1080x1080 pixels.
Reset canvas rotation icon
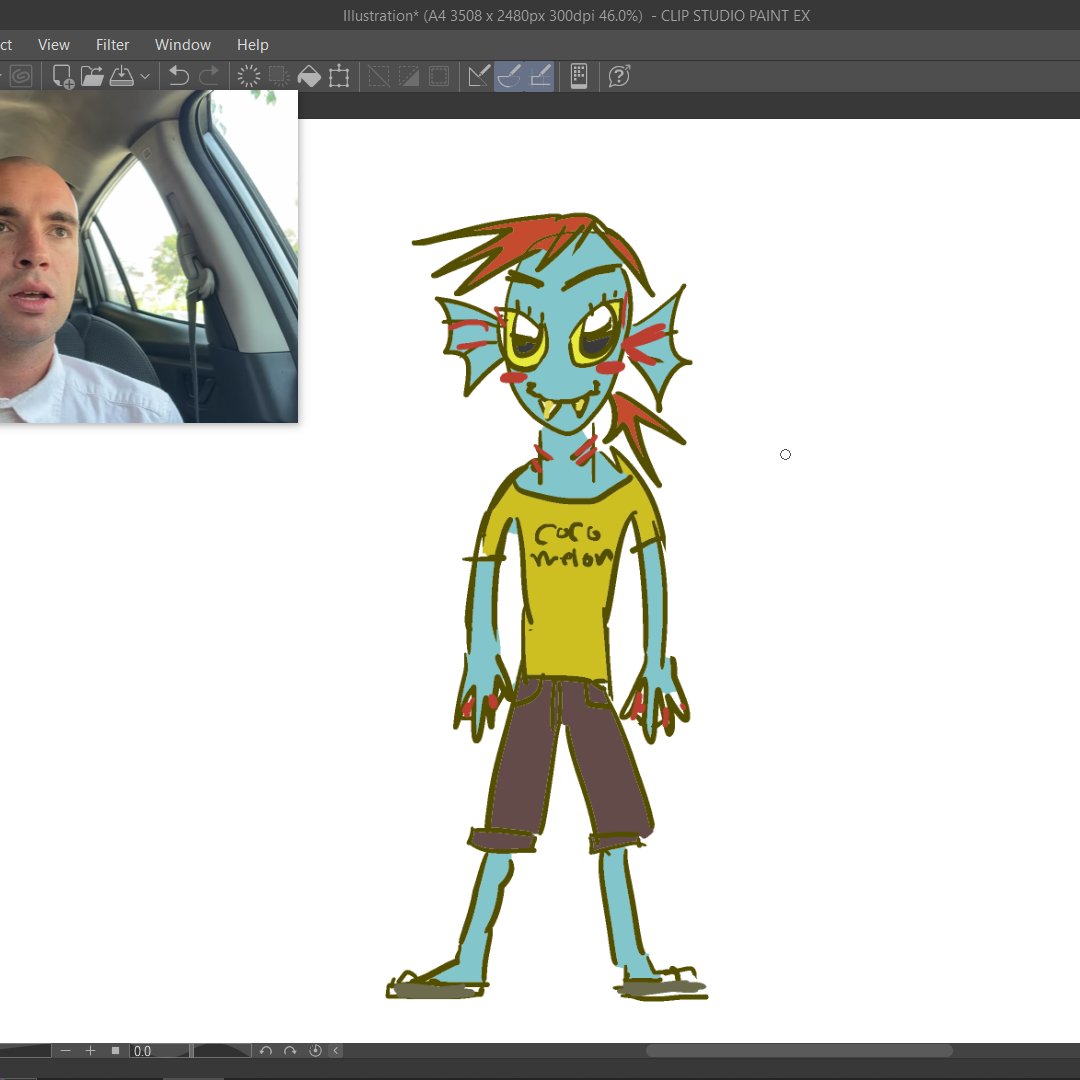(315, 1050)
